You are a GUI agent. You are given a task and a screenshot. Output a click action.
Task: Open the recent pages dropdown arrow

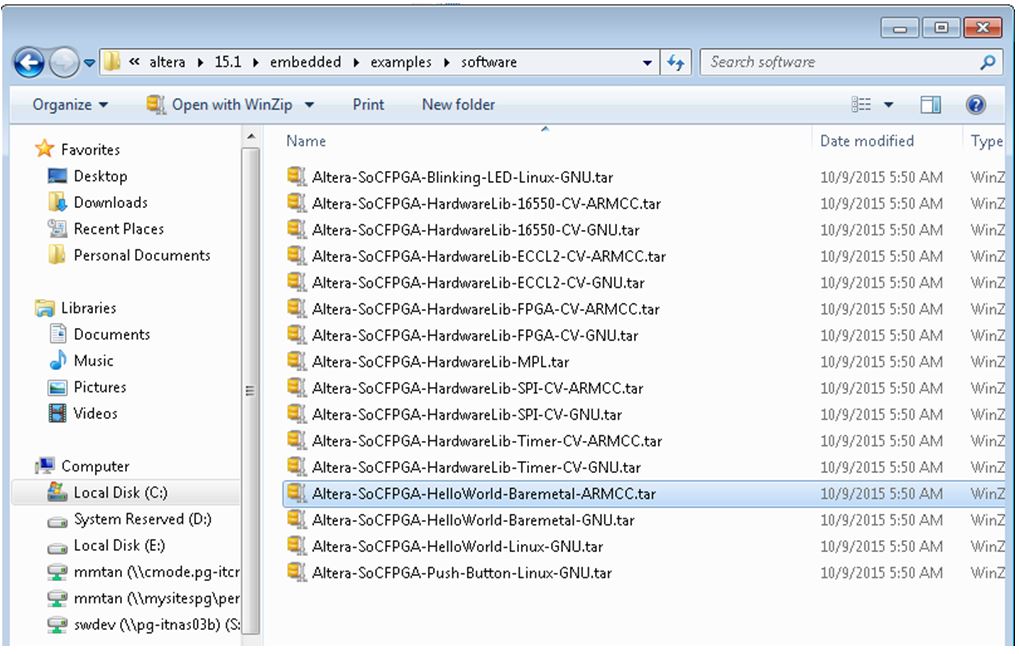click(x=89, y=63)
